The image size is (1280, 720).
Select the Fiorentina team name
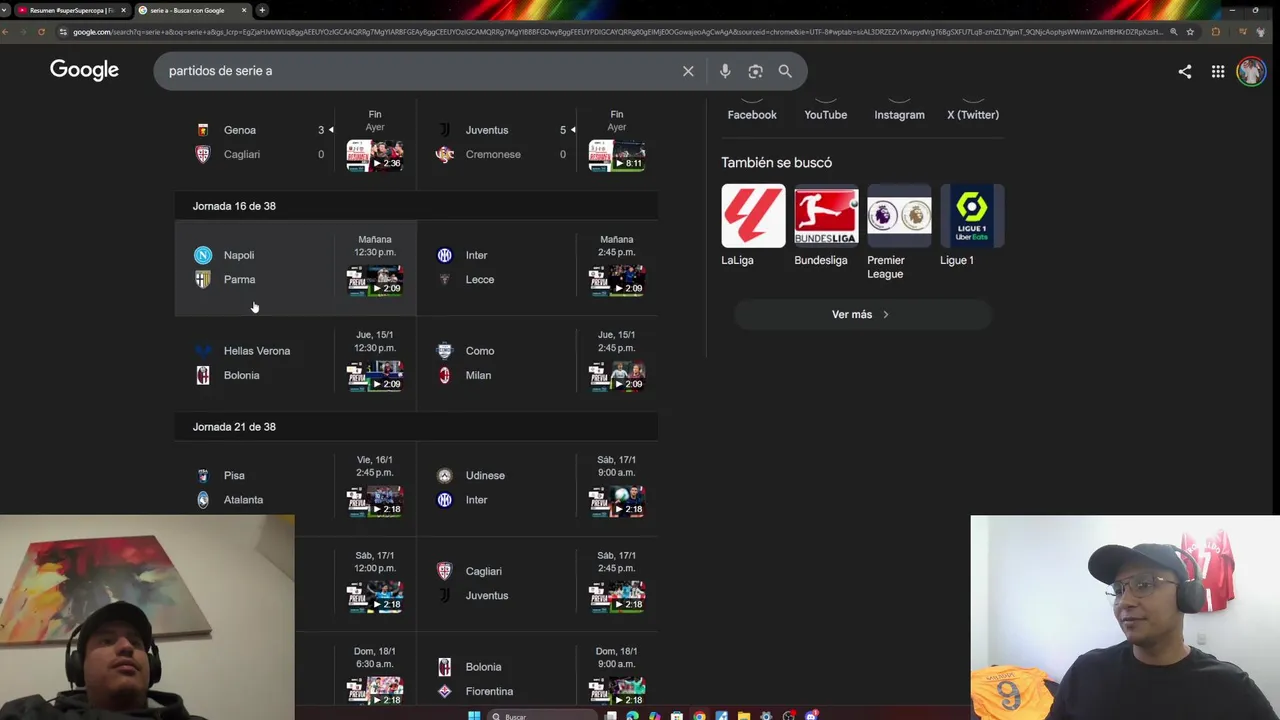[x=489, y=691]
